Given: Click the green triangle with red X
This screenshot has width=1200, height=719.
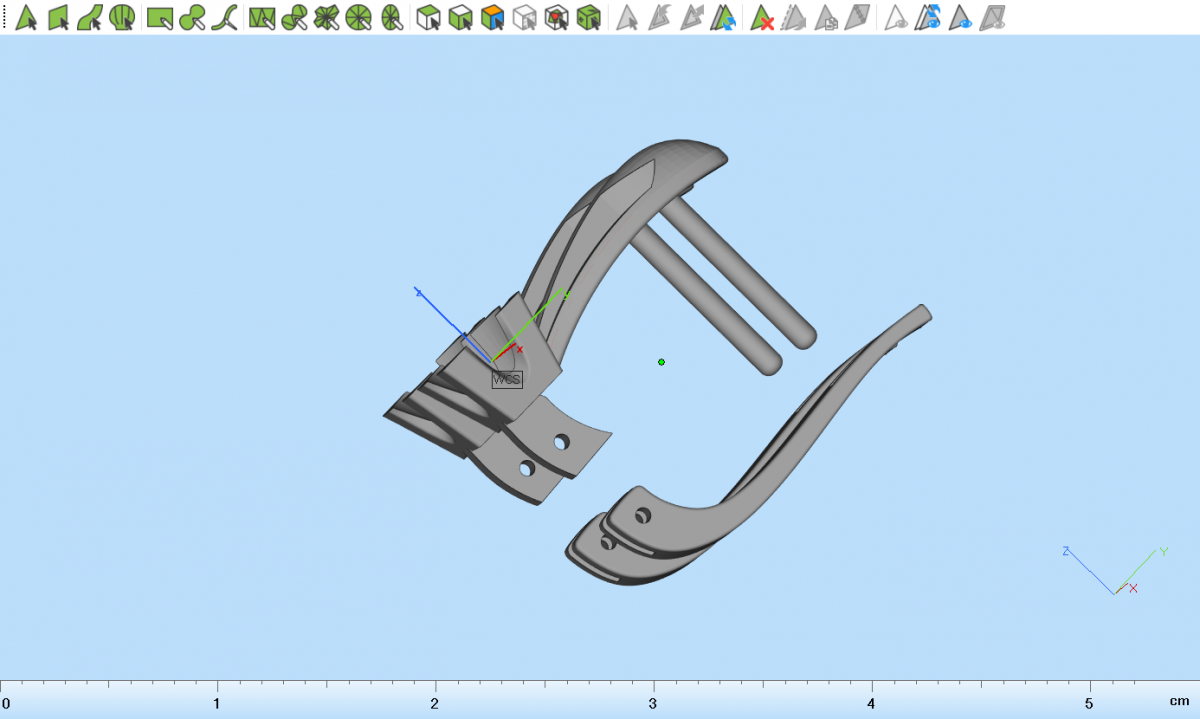Looking at the screenshot, I should pos(763,17).
